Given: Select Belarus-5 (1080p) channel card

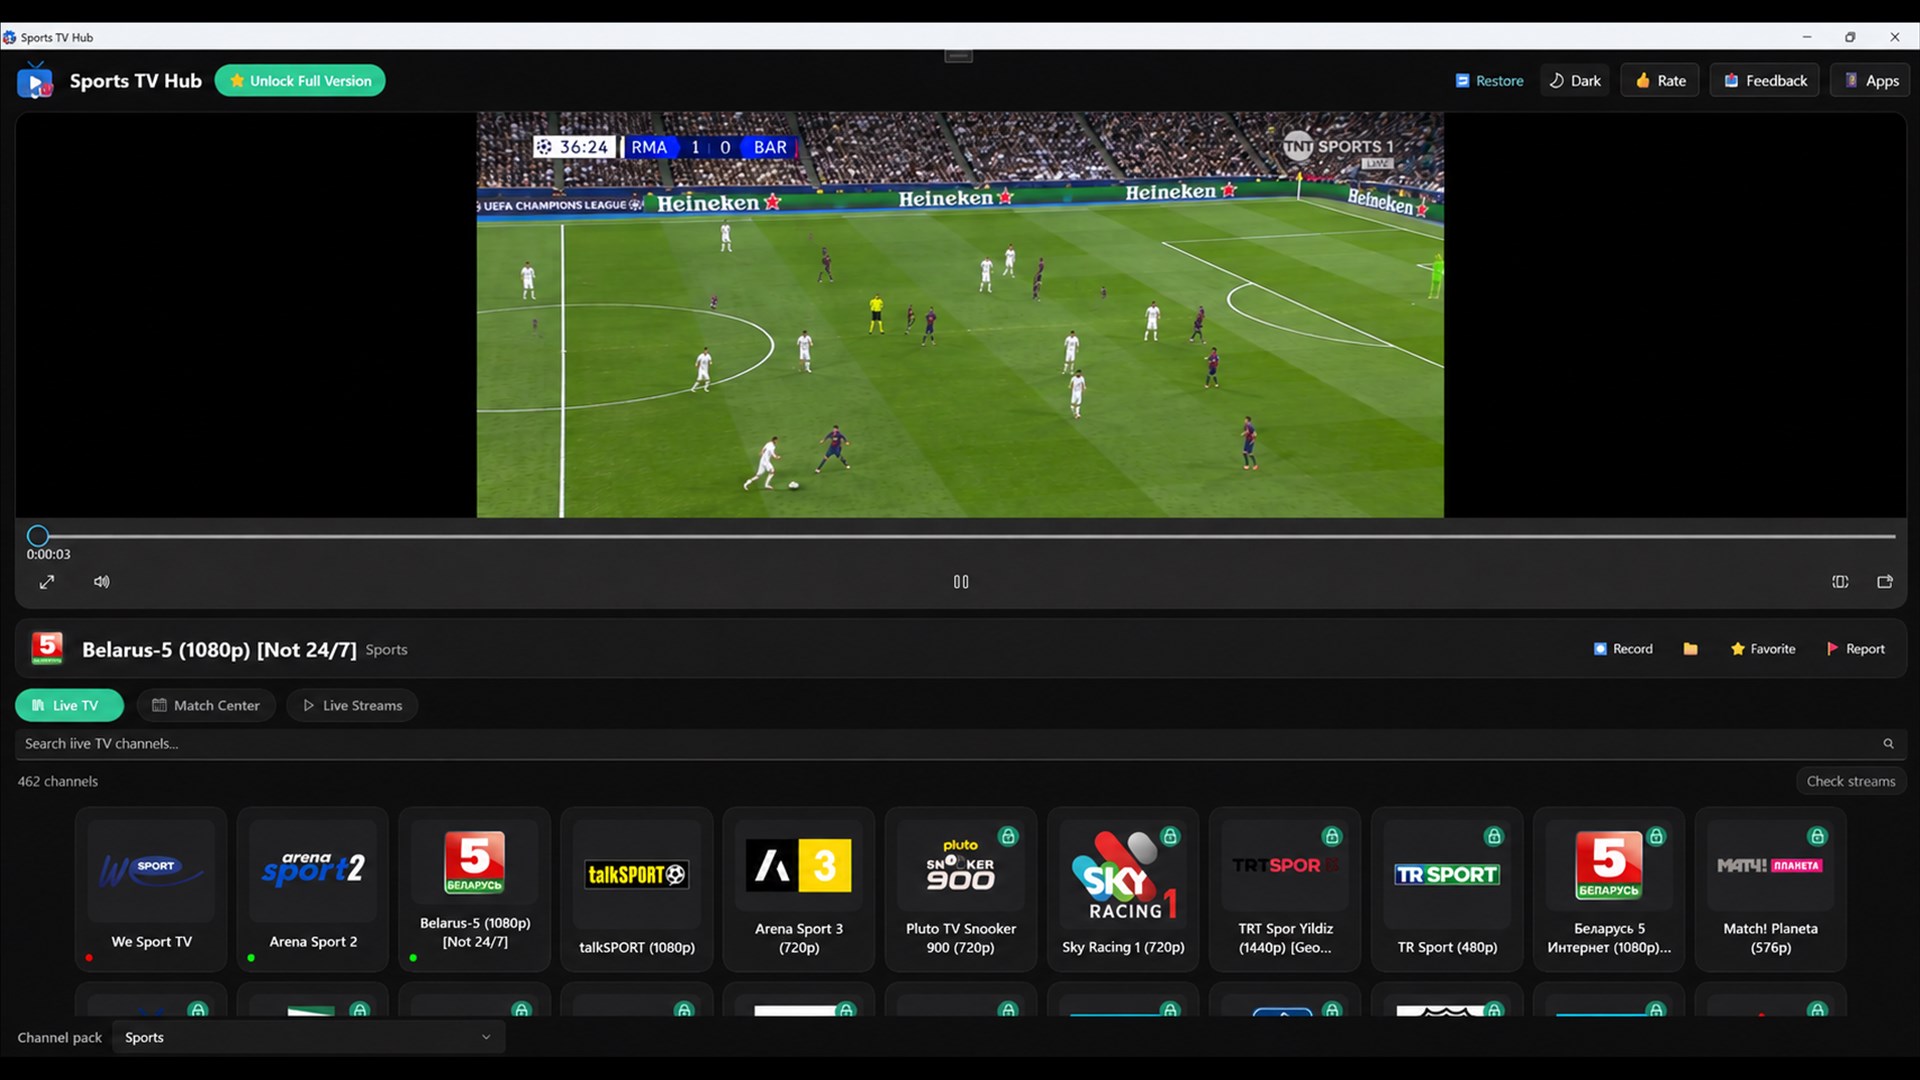Looking at the screenshot, I should coord(475,889).
